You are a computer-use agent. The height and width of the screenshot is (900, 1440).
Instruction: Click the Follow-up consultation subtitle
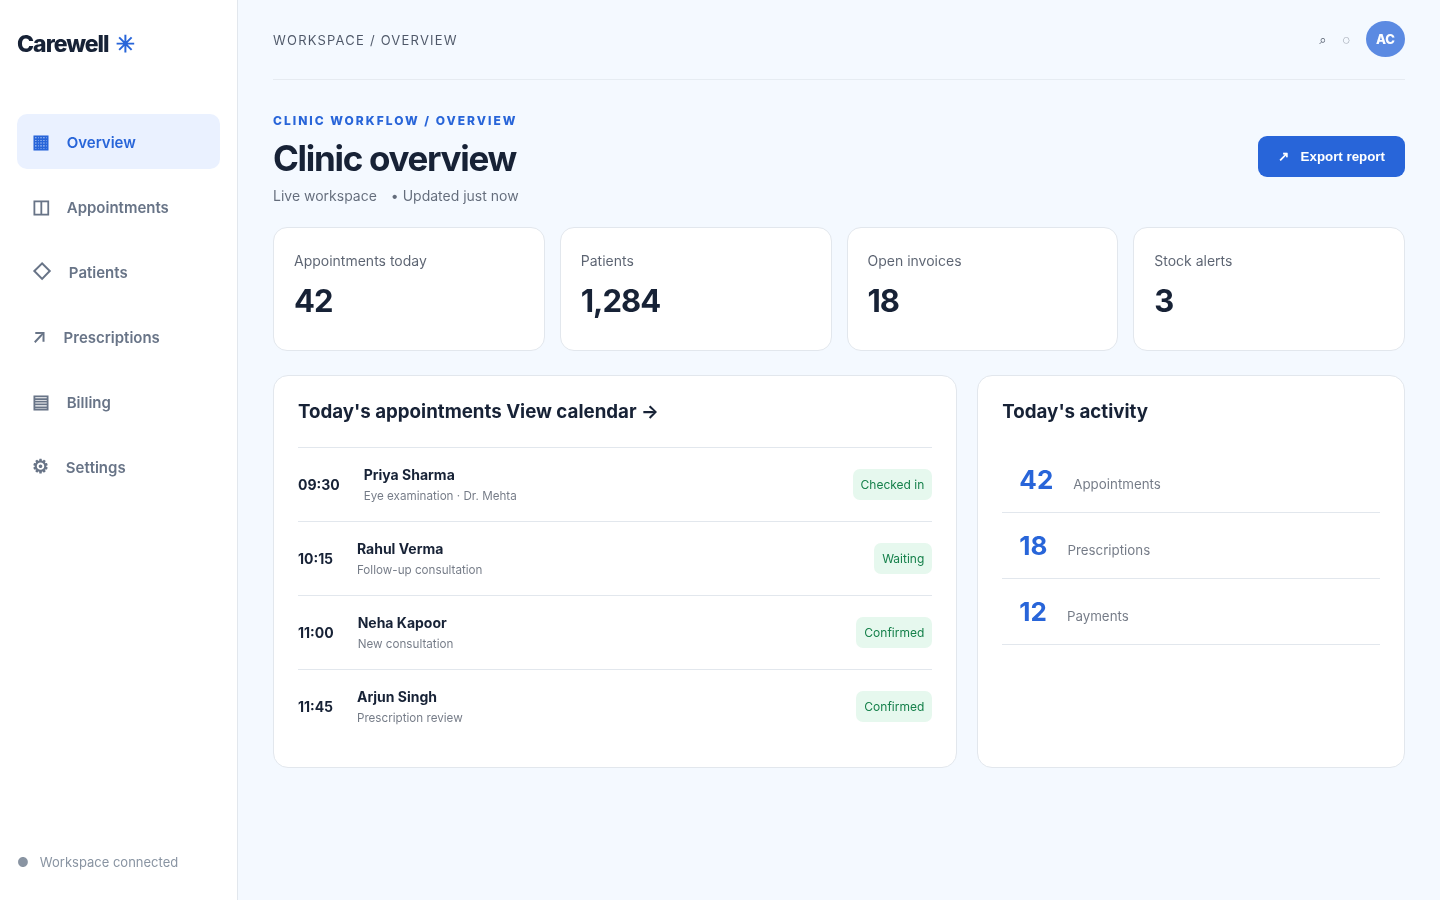420,570
